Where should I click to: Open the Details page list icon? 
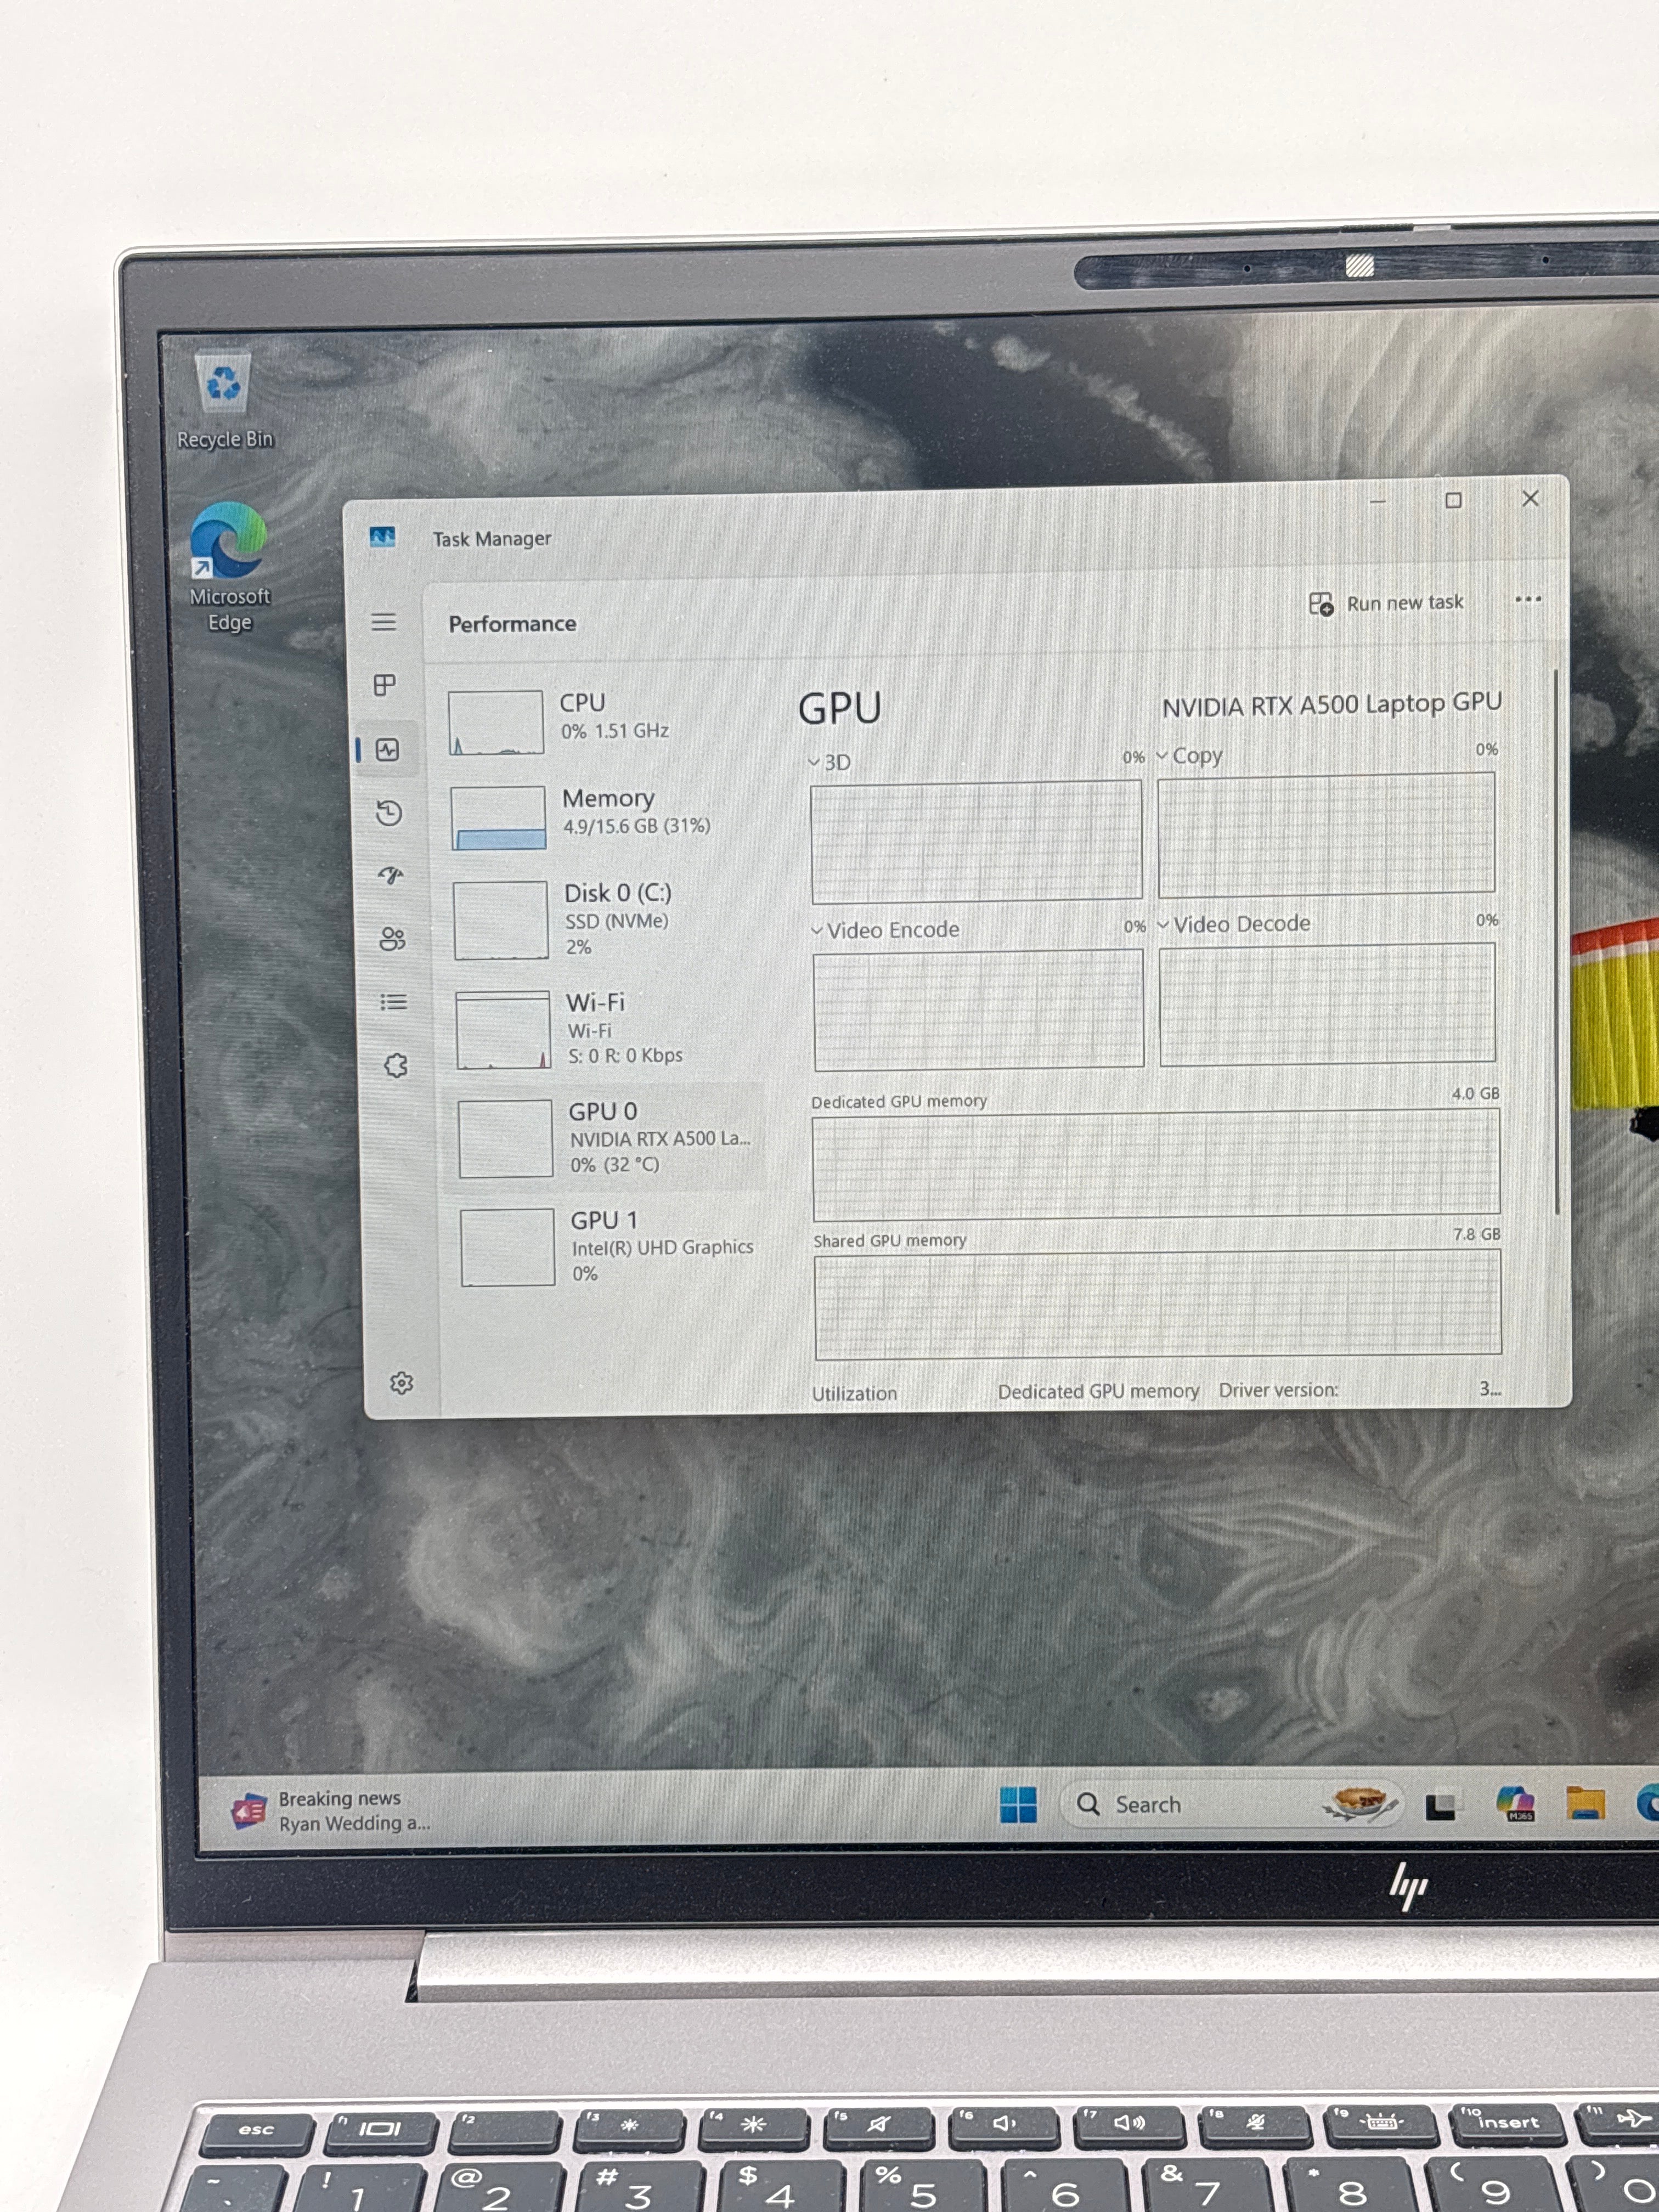(x=394, y=1002)
